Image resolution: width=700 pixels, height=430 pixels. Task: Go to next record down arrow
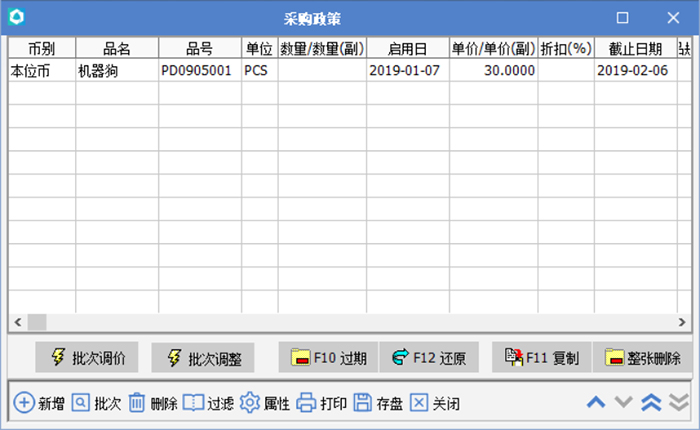(x=624, y=402)
